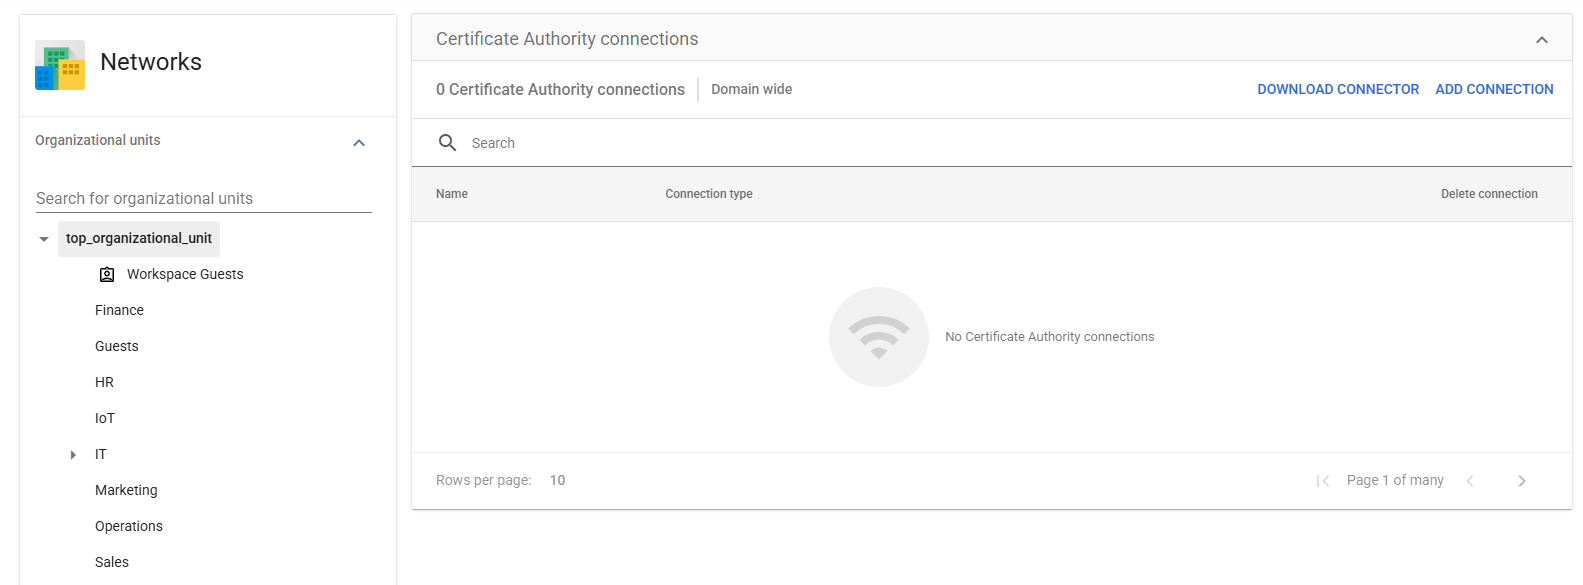The height and width of the screenshot is (585, 1583).
Task: Expand the IT organizational unit
Action: pos(73,455)
